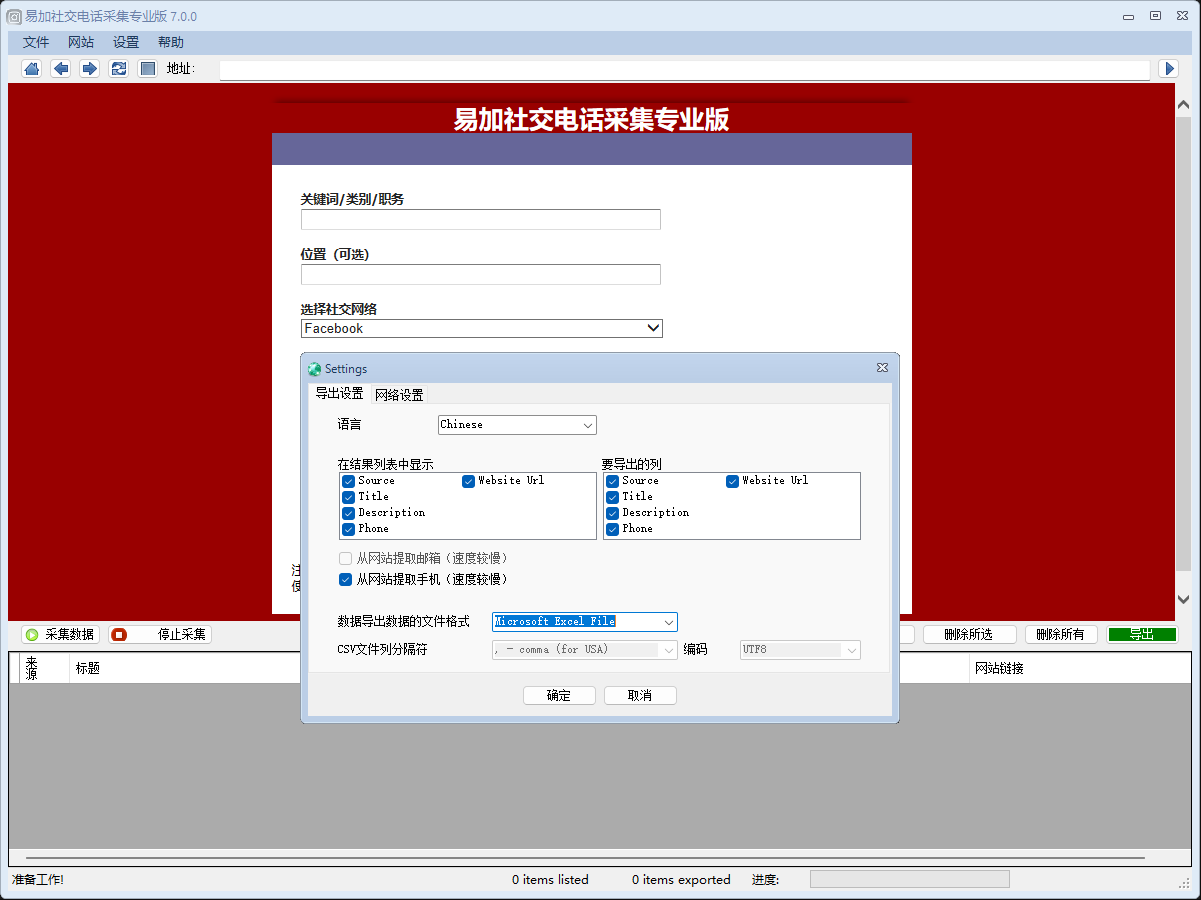The height and width of the screenshot is (900, 1201).
Task: Confirm settings with 确定 button
Action: tap(559, 695)
